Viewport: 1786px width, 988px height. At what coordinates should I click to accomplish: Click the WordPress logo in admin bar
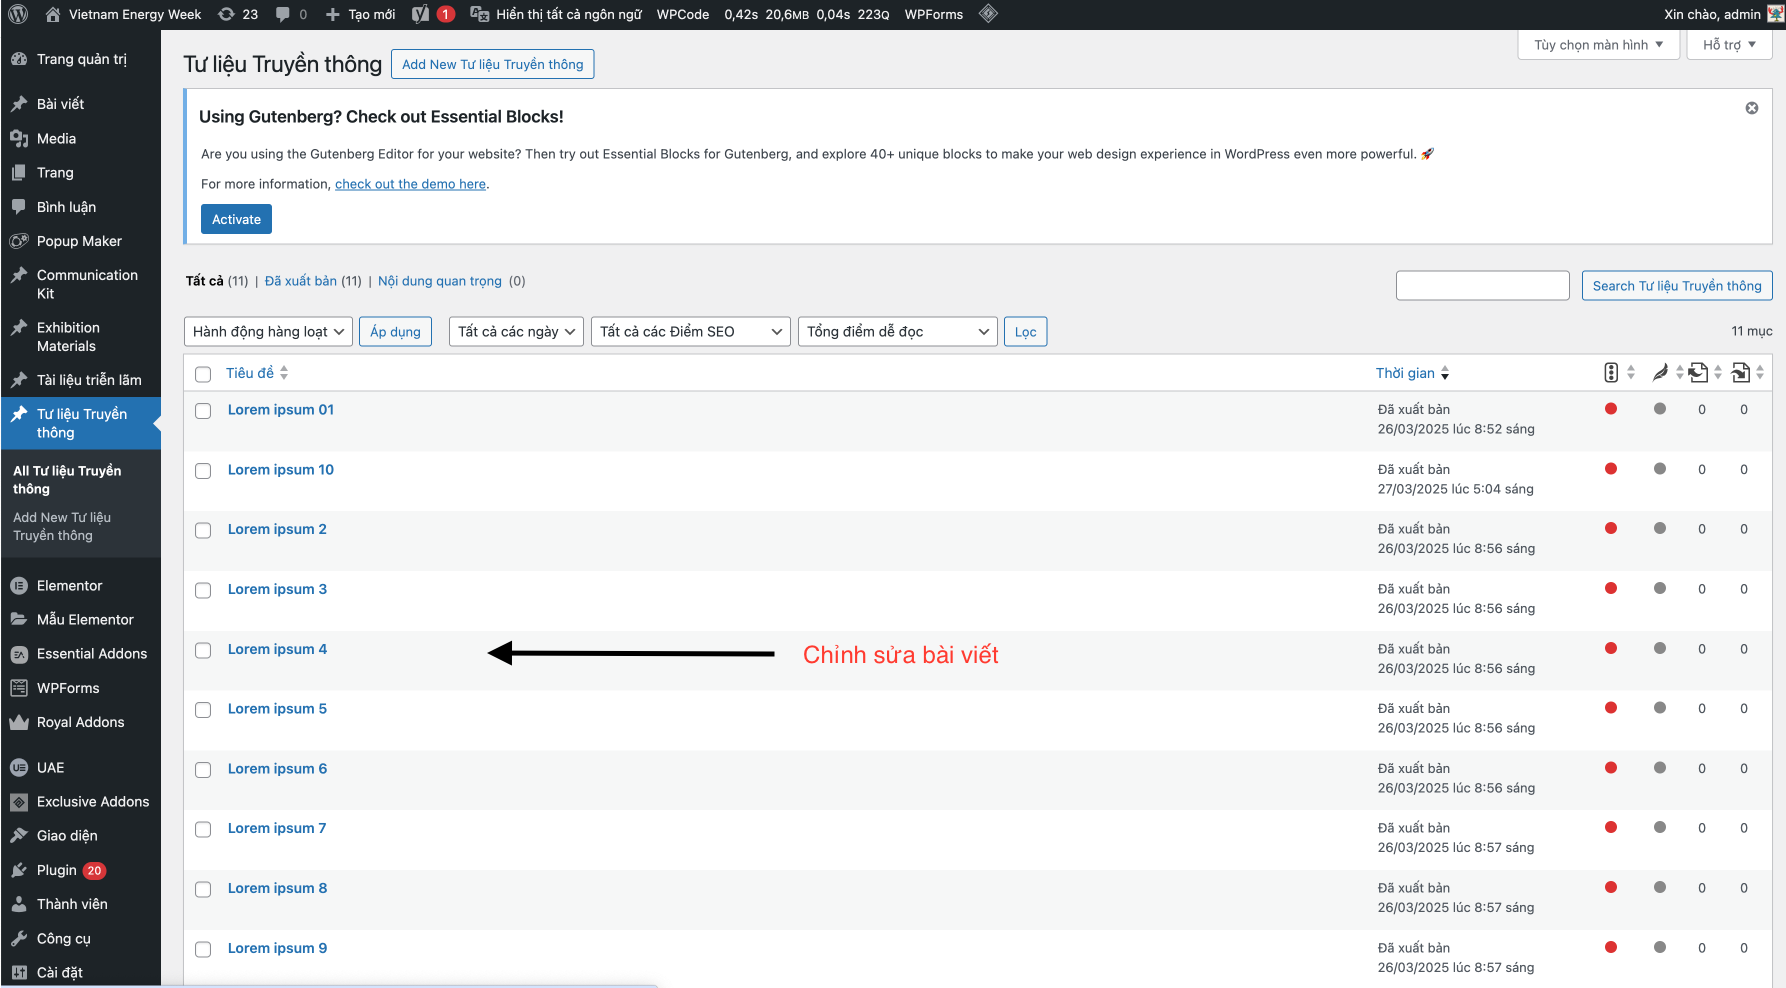[x=18, y=14]
